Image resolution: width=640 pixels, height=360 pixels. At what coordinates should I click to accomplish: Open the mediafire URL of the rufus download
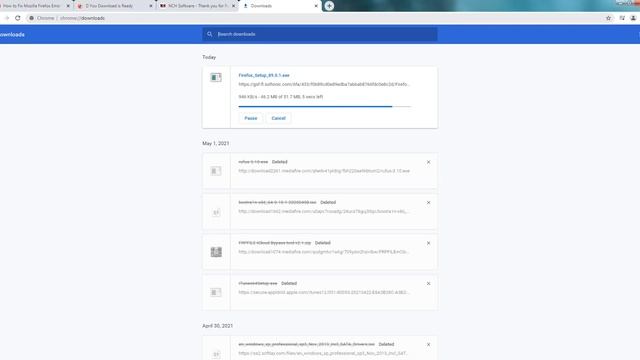tap(324, 171)
